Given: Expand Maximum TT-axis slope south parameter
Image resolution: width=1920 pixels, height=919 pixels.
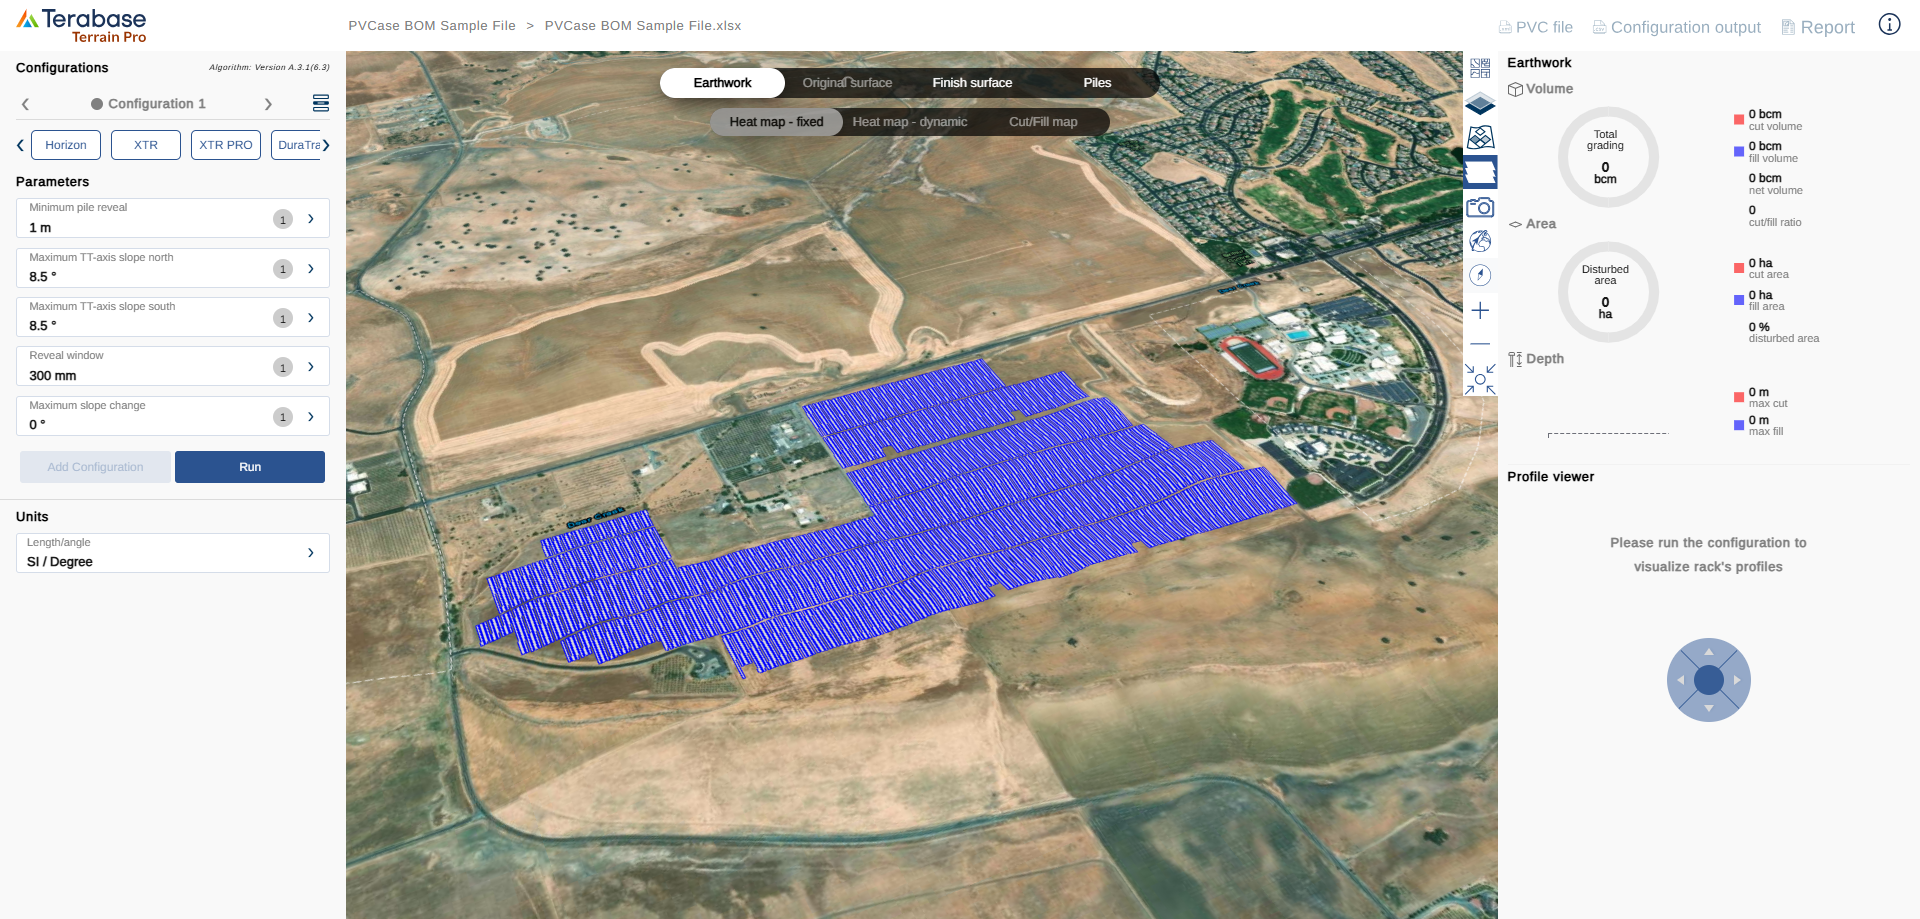Looking at the screenshot, I should 311,317.
